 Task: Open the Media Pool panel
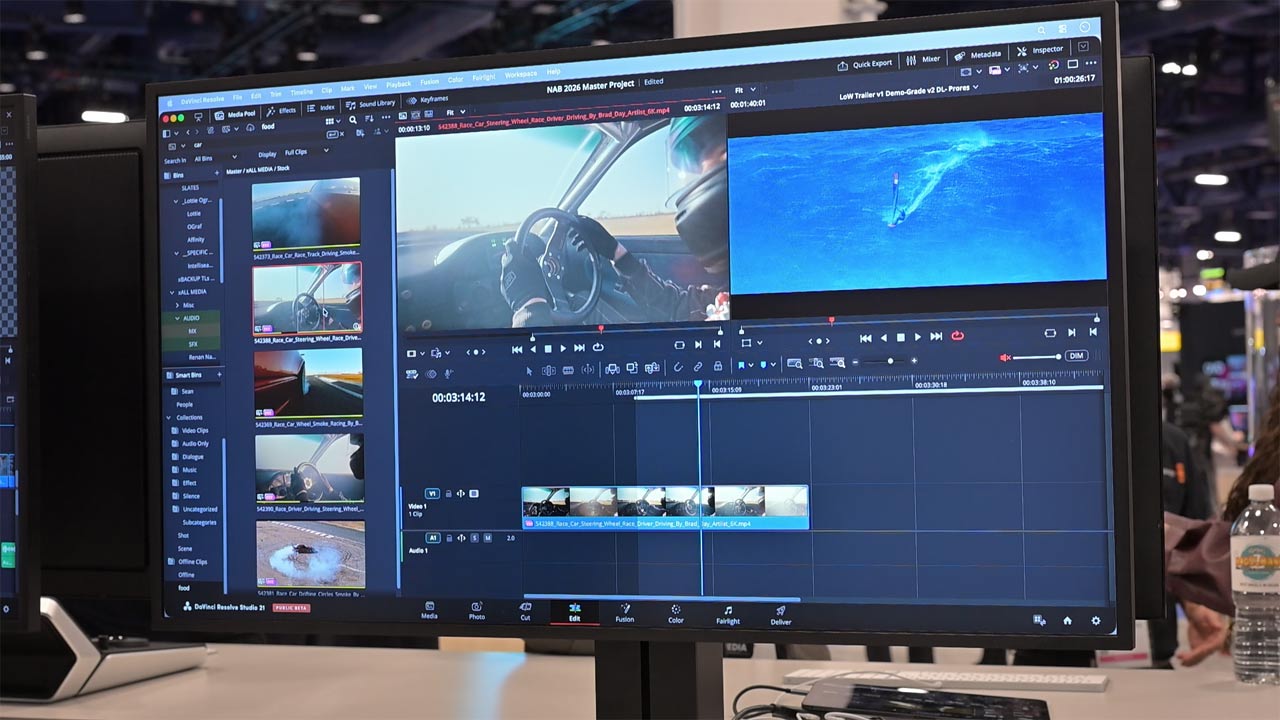(235, 114)
